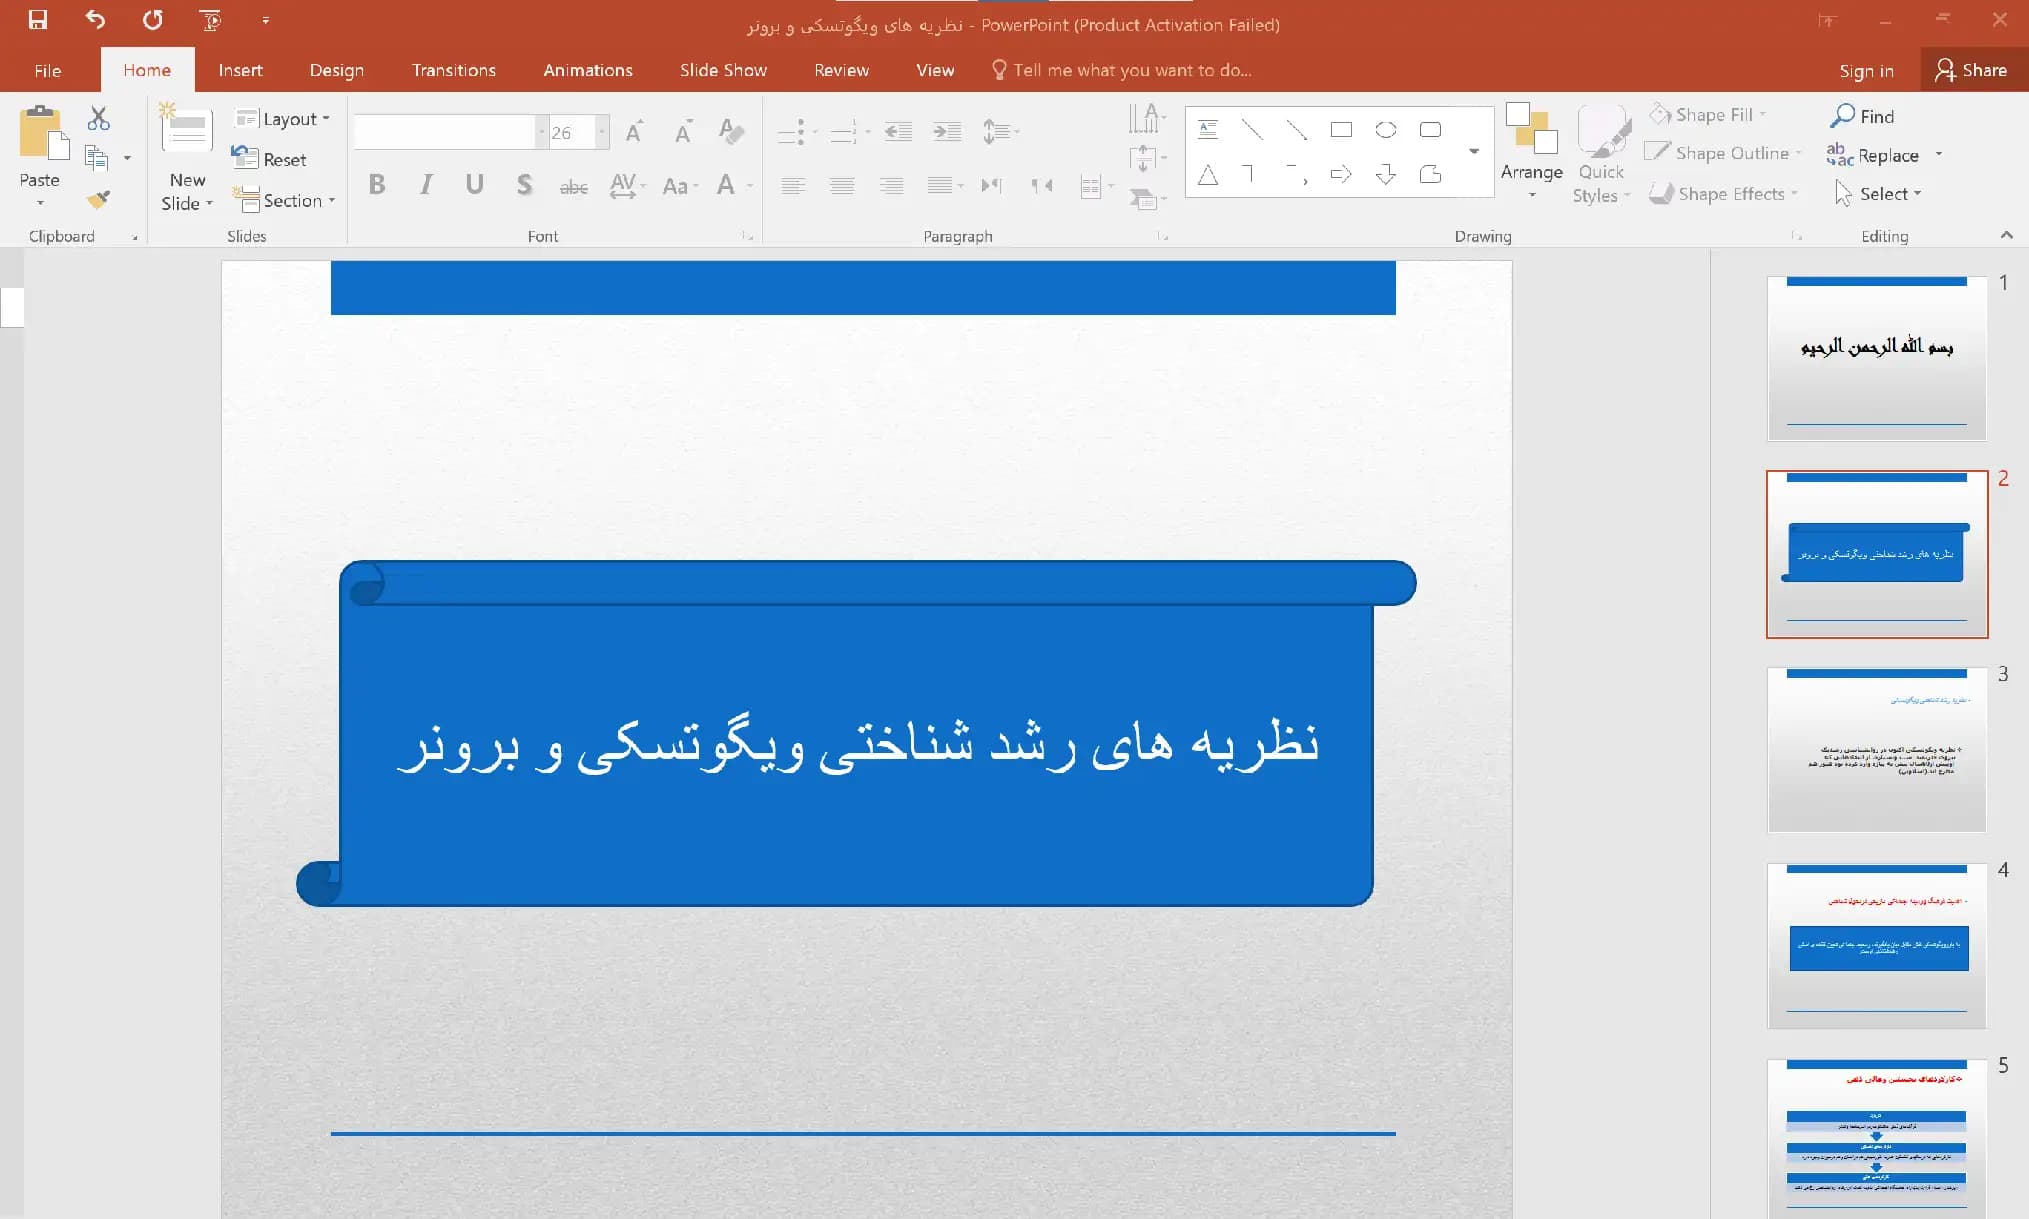This screenshot has height=1219, width=2029.
Task: Start slideshow from beginning icon
Action: [210, 20]
